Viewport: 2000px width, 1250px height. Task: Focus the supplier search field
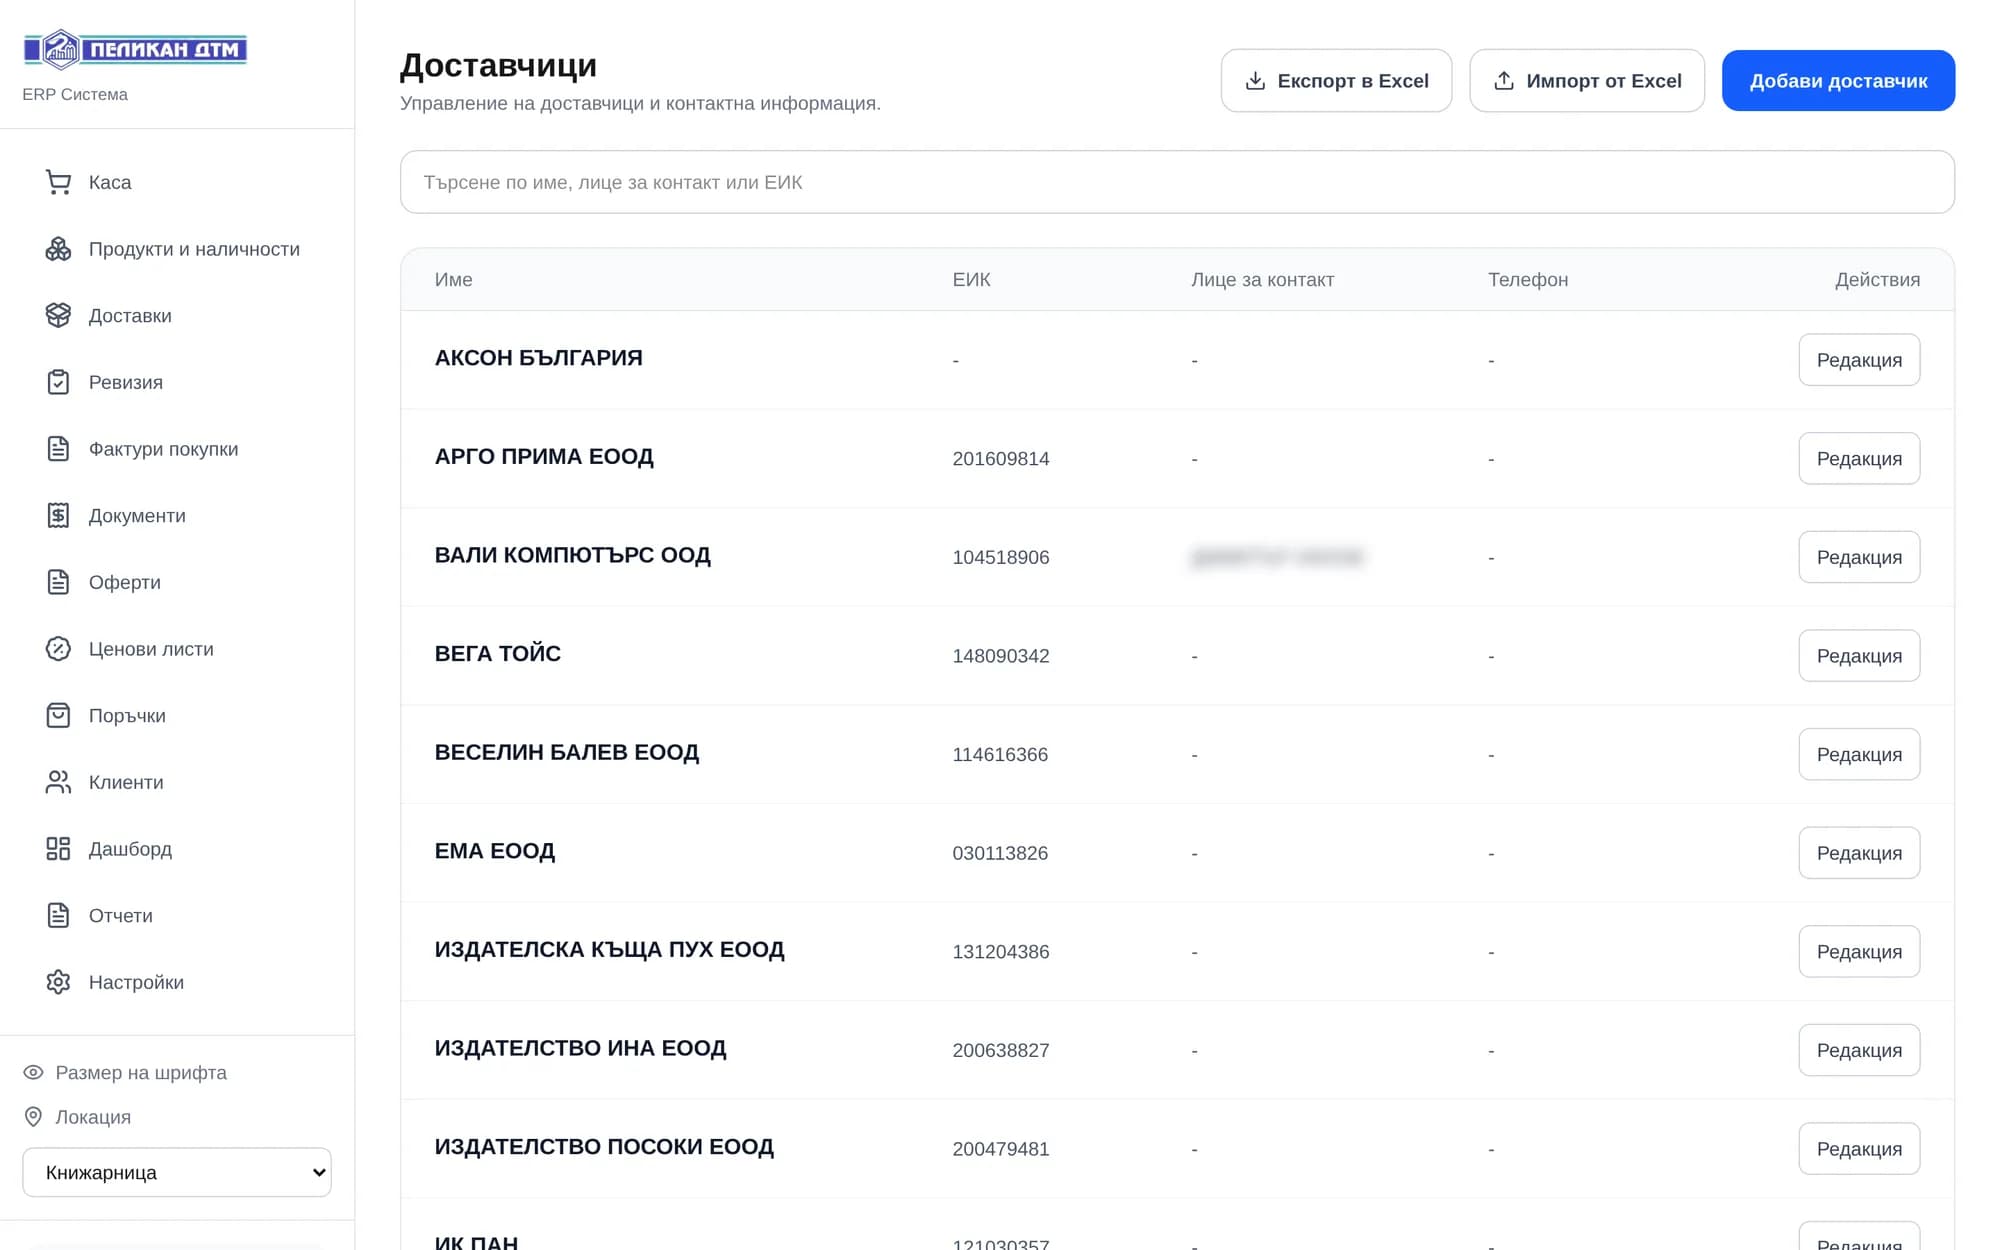(x=1177, y=182)
